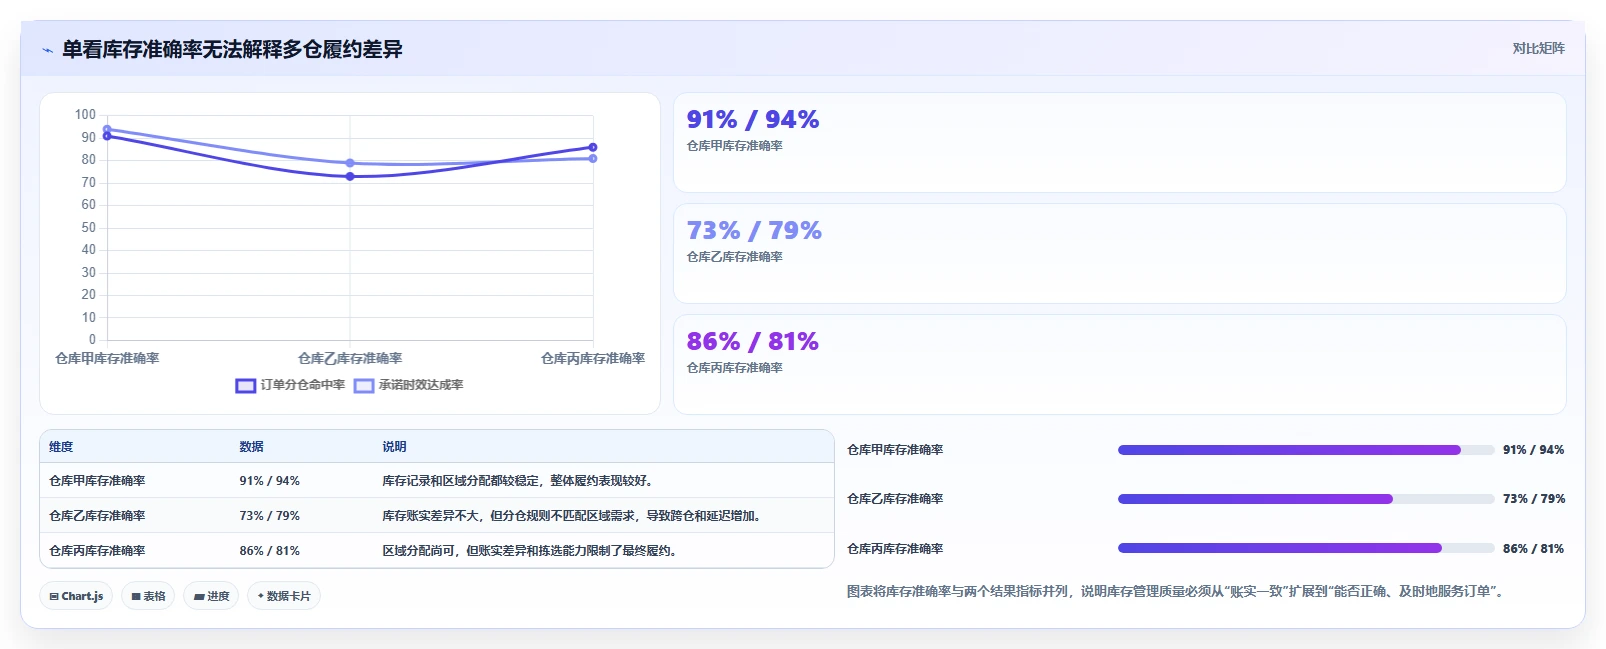This screenshot has width=1606, height=649.
Task: Click the 承诺时效达成率 data point at 仓库甲
Action: (x=107, y=129)
